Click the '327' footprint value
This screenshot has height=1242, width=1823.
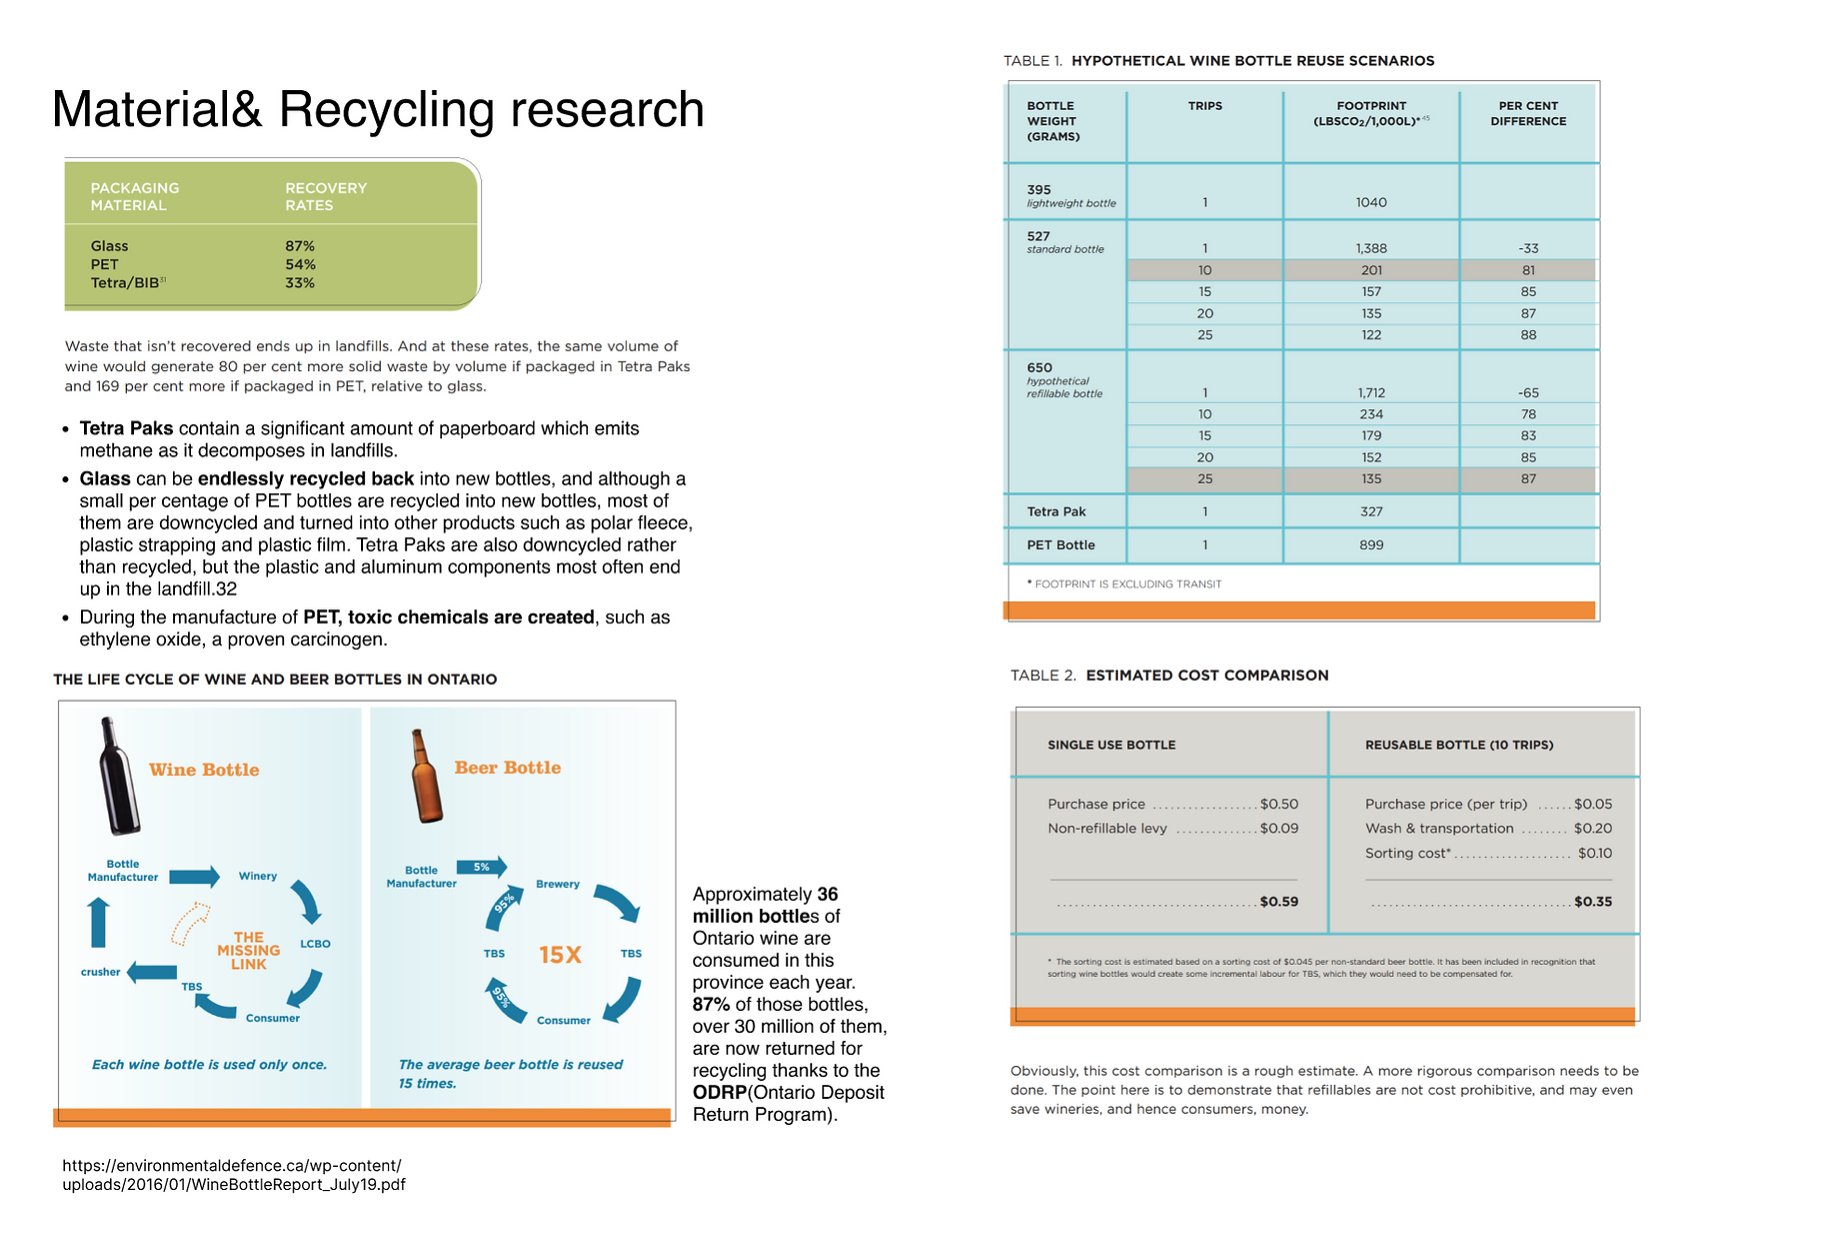click(1371, 512)
